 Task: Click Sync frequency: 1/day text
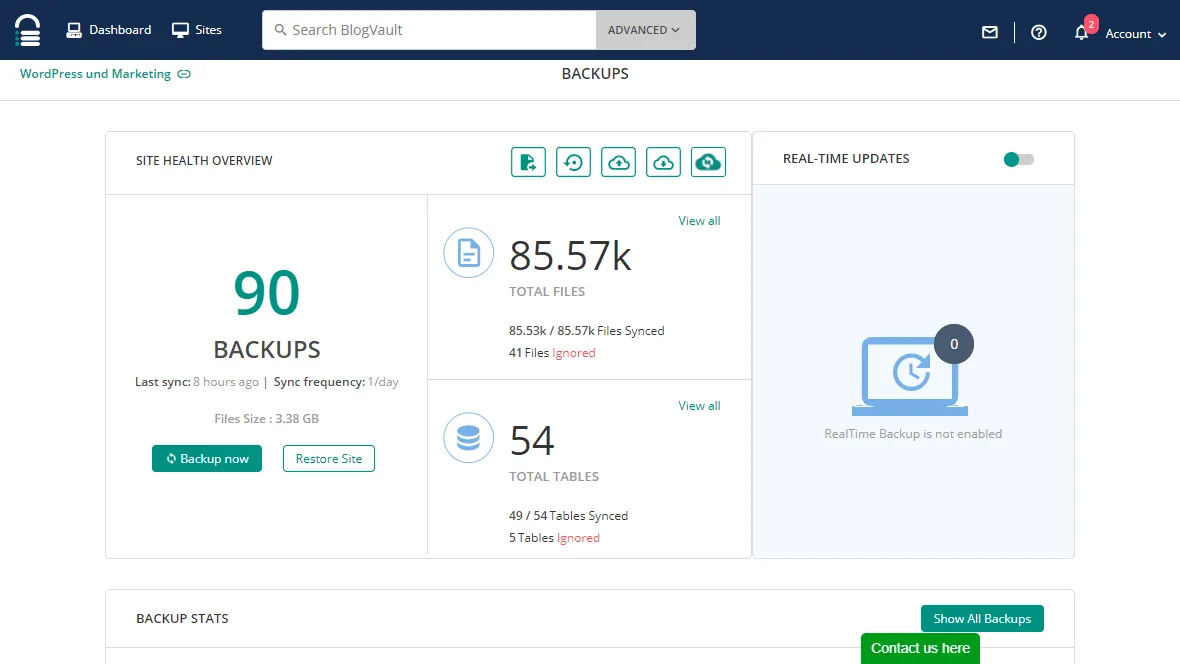[x=336, y=382]
